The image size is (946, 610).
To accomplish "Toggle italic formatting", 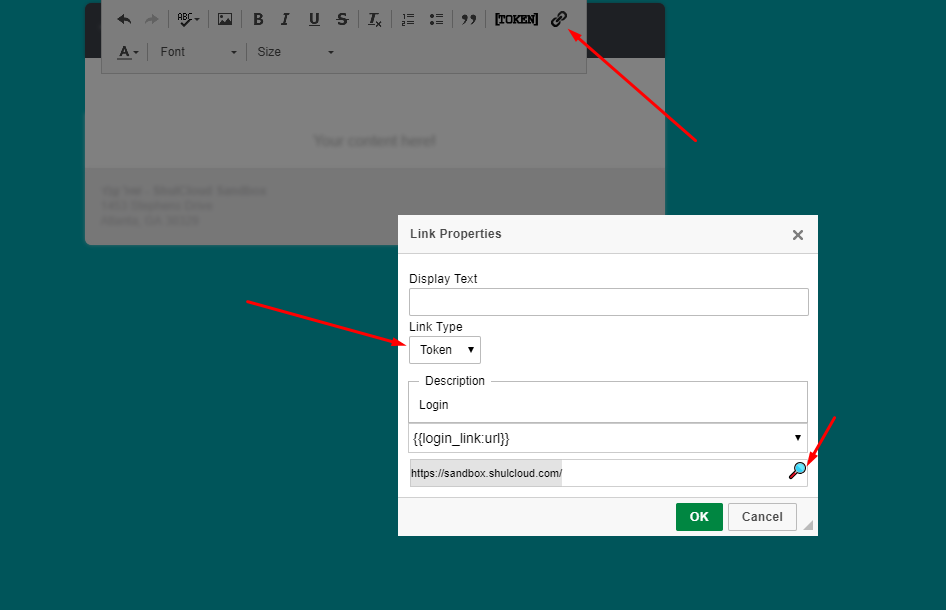I will point(285,19).
